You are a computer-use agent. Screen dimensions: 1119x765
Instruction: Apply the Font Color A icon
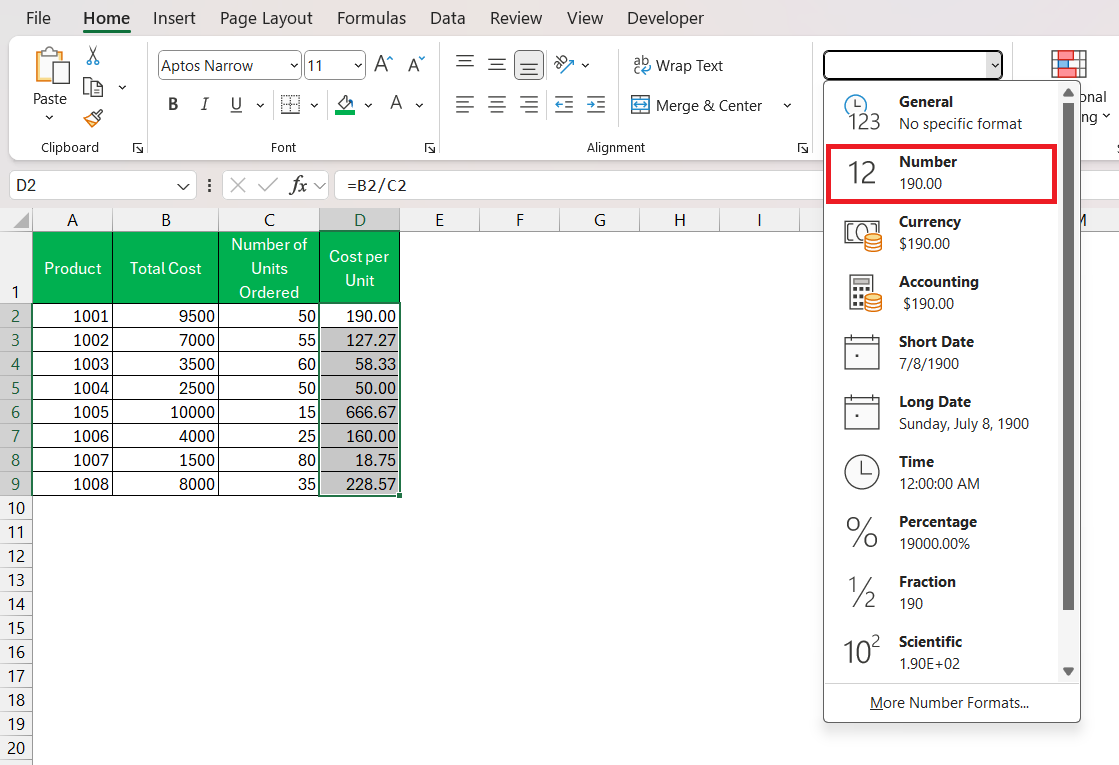coord(396,104)
